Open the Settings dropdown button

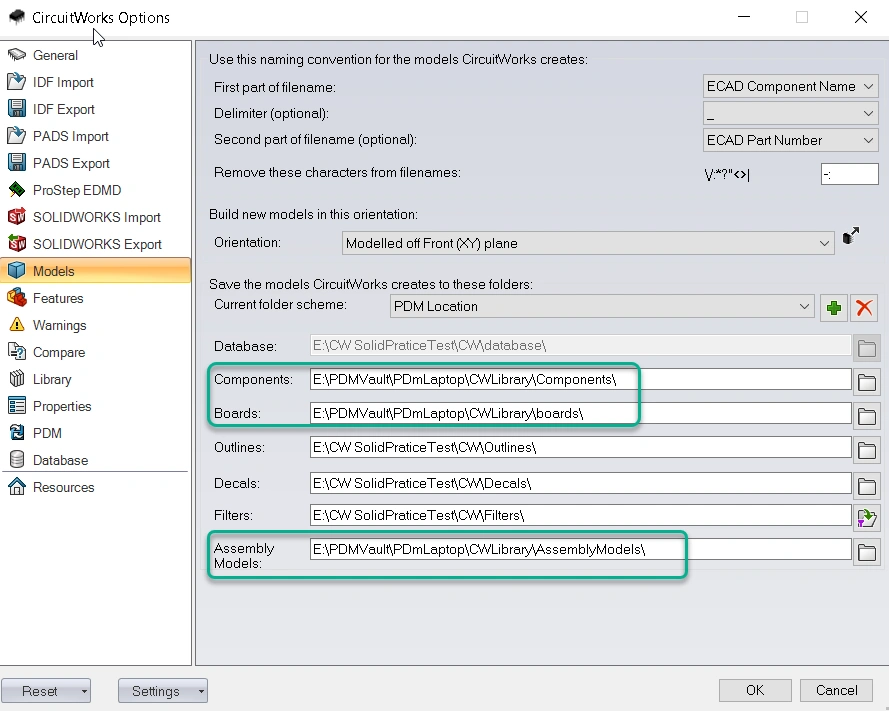click(x=162, y=691)
